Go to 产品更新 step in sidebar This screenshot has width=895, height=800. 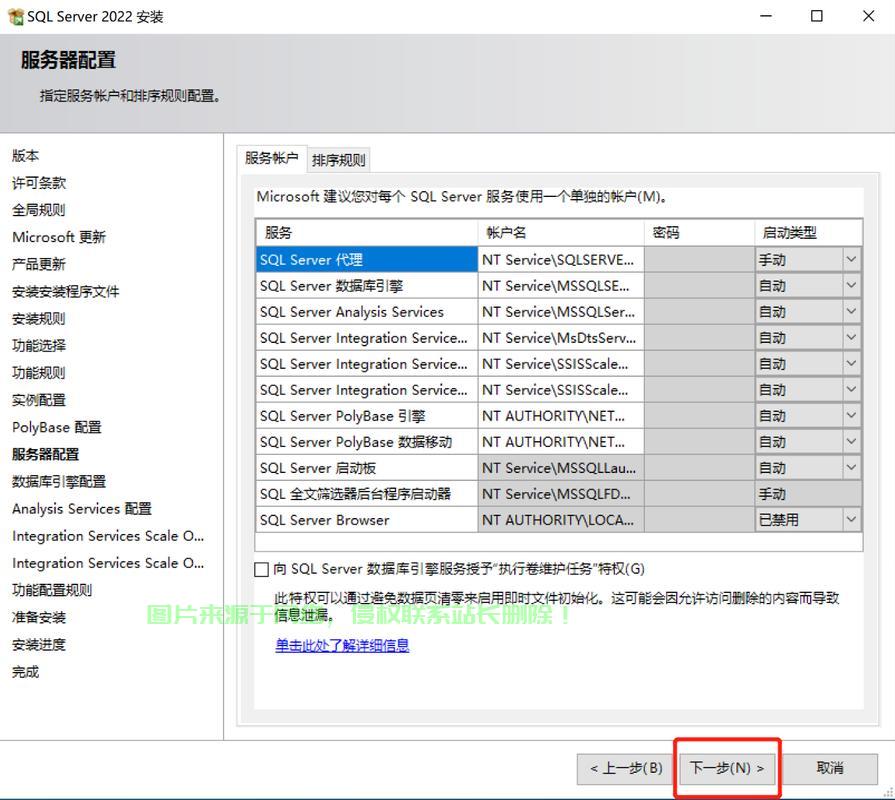pyautogui.click(x=39, y=264)
